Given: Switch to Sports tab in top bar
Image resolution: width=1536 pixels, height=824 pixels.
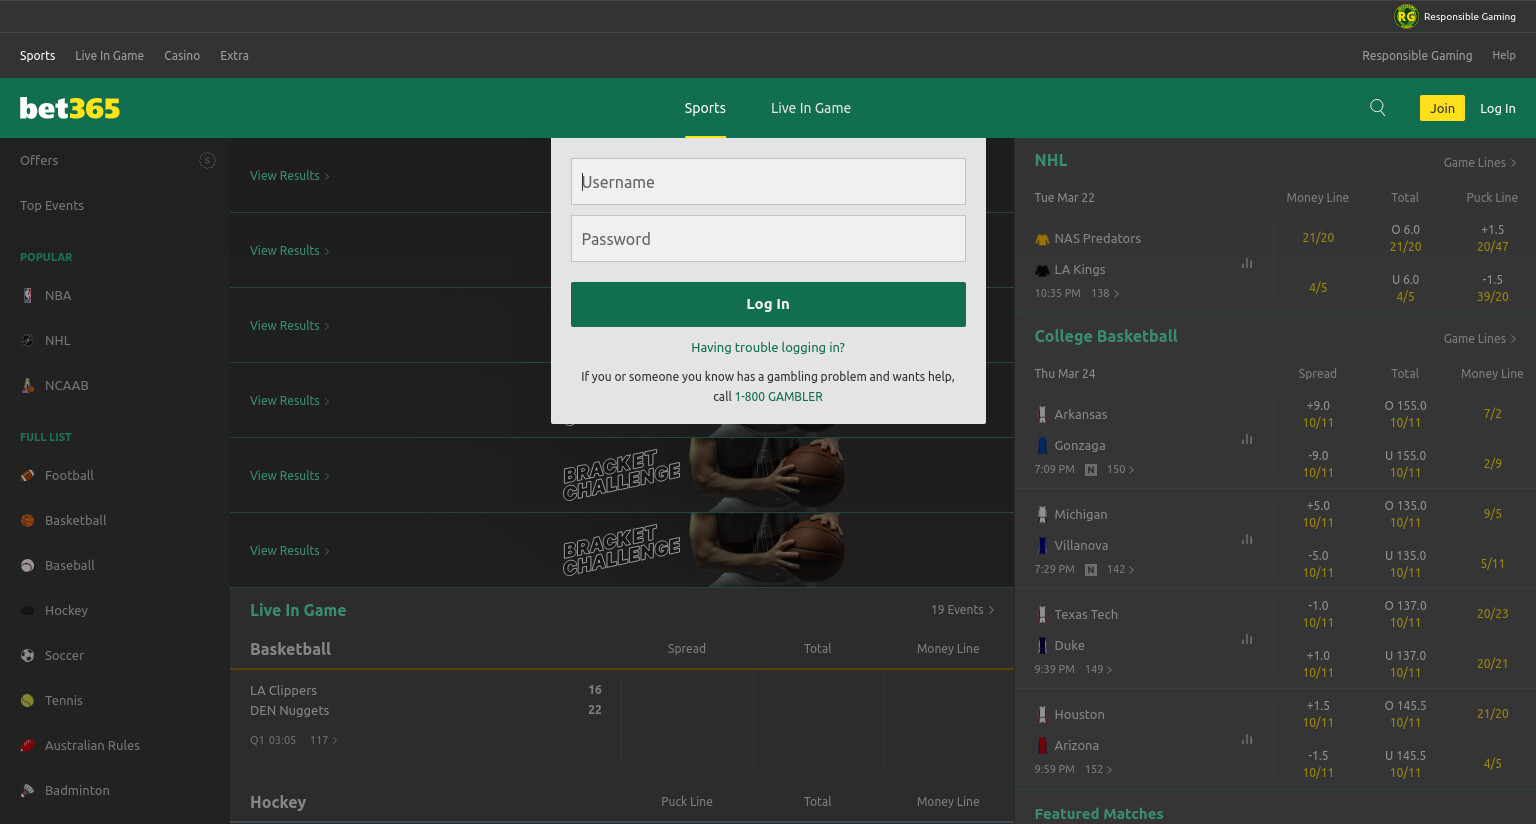Looking at the screenshot, I should (x=37, y=55).
